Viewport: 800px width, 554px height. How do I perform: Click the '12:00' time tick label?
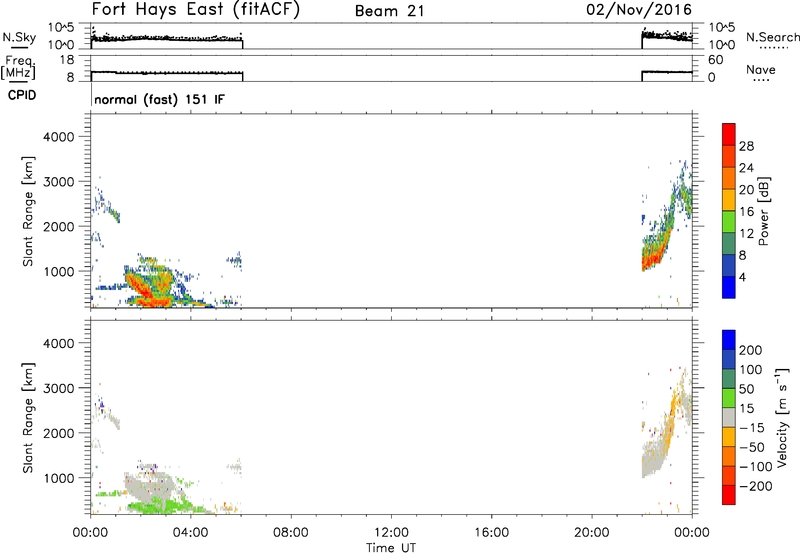click(x=391, y=533)
